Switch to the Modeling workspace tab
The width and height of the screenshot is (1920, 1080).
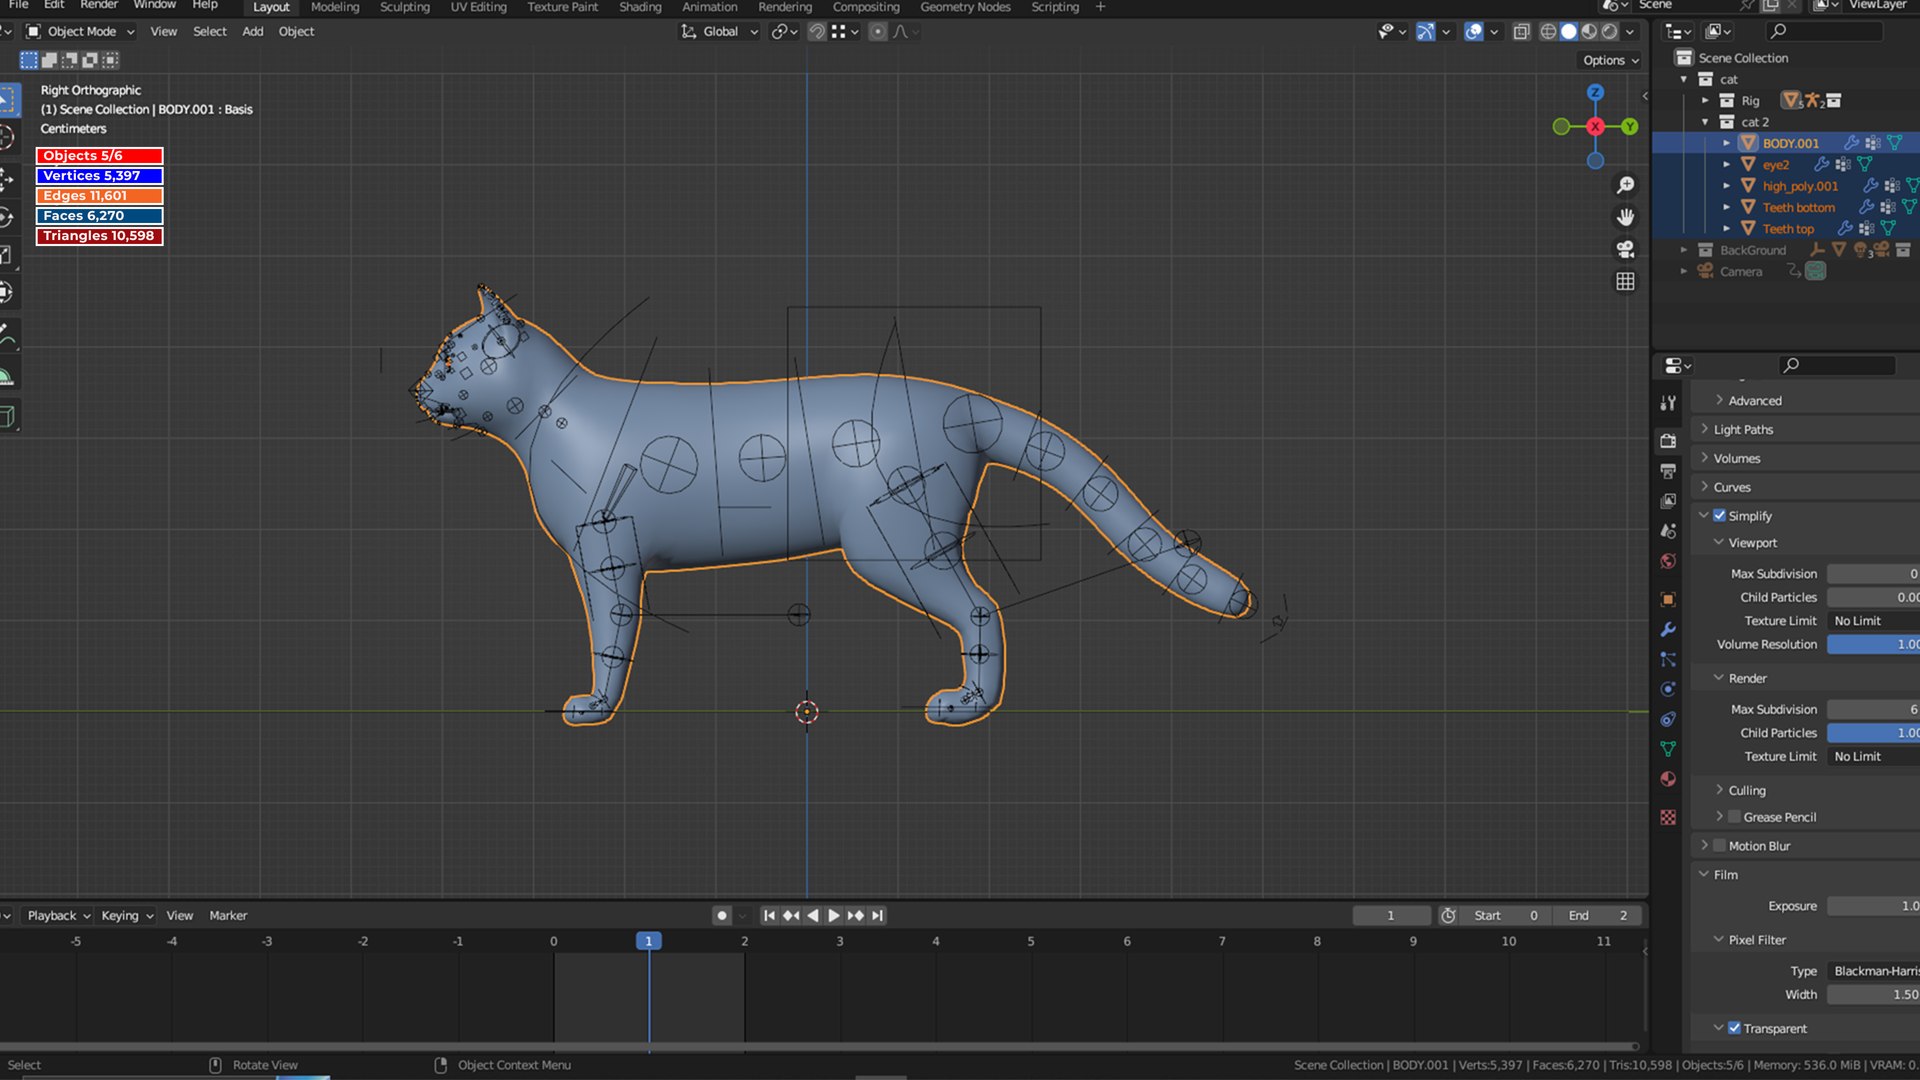pyautogui.click(x=335, y=7)
